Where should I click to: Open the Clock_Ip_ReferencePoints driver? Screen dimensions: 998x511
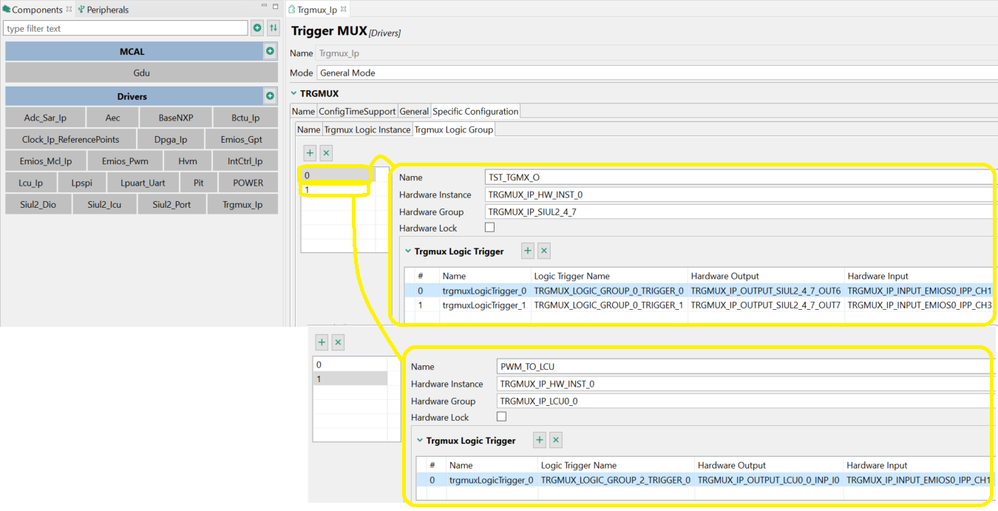point(70,139)
